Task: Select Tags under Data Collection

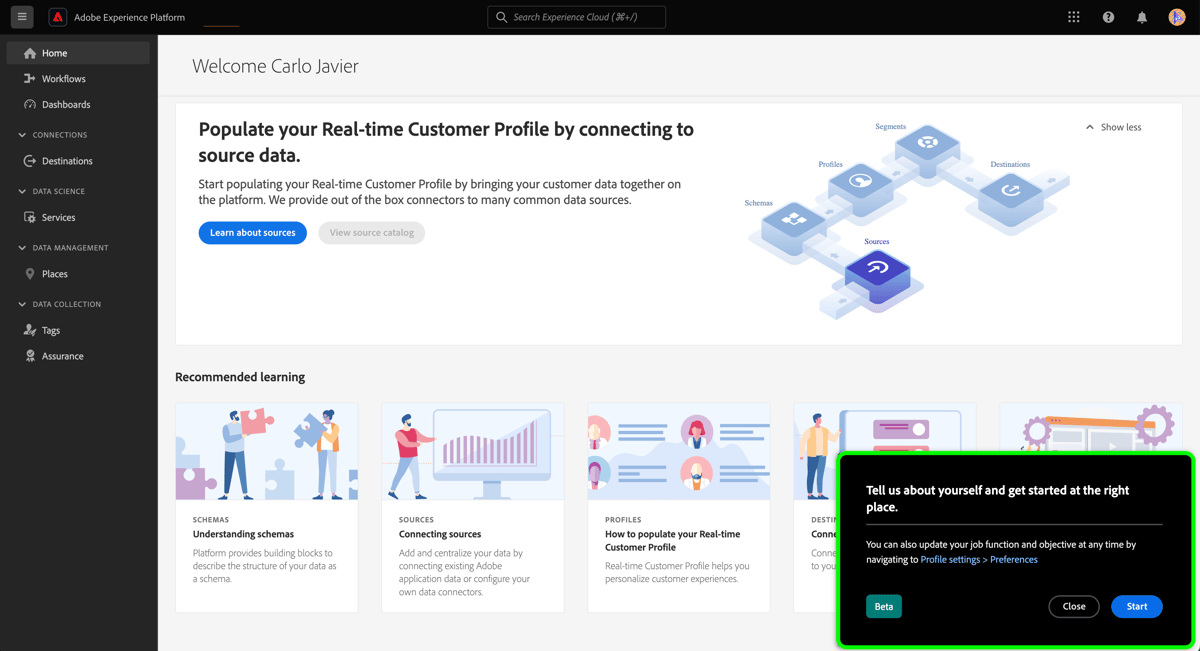Action: tap(41, 330)
